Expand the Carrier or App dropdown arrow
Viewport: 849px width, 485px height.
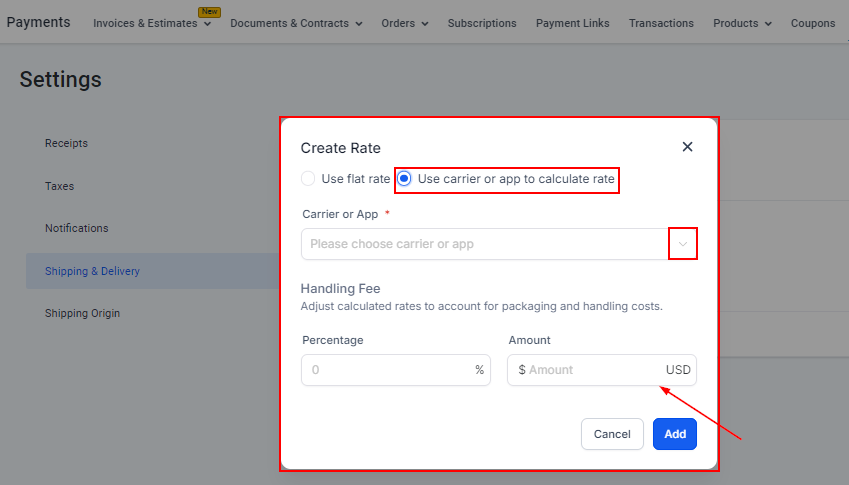[683, 244]
